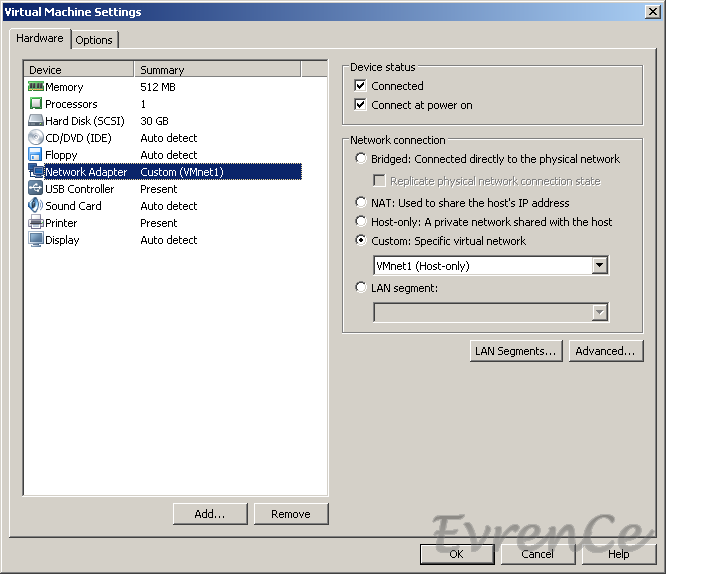Toggle Connect at power on checkbox
713x578 pixels.
pyautogui.click(x=361, y=105)
